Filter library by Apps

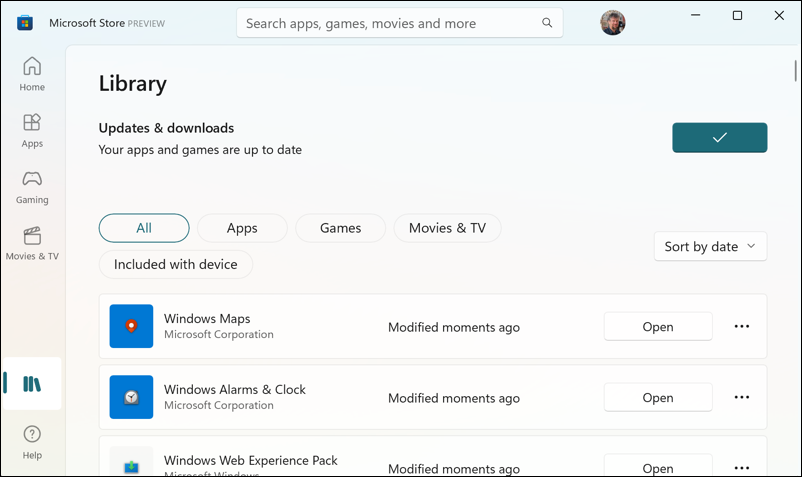coord(242,228)
